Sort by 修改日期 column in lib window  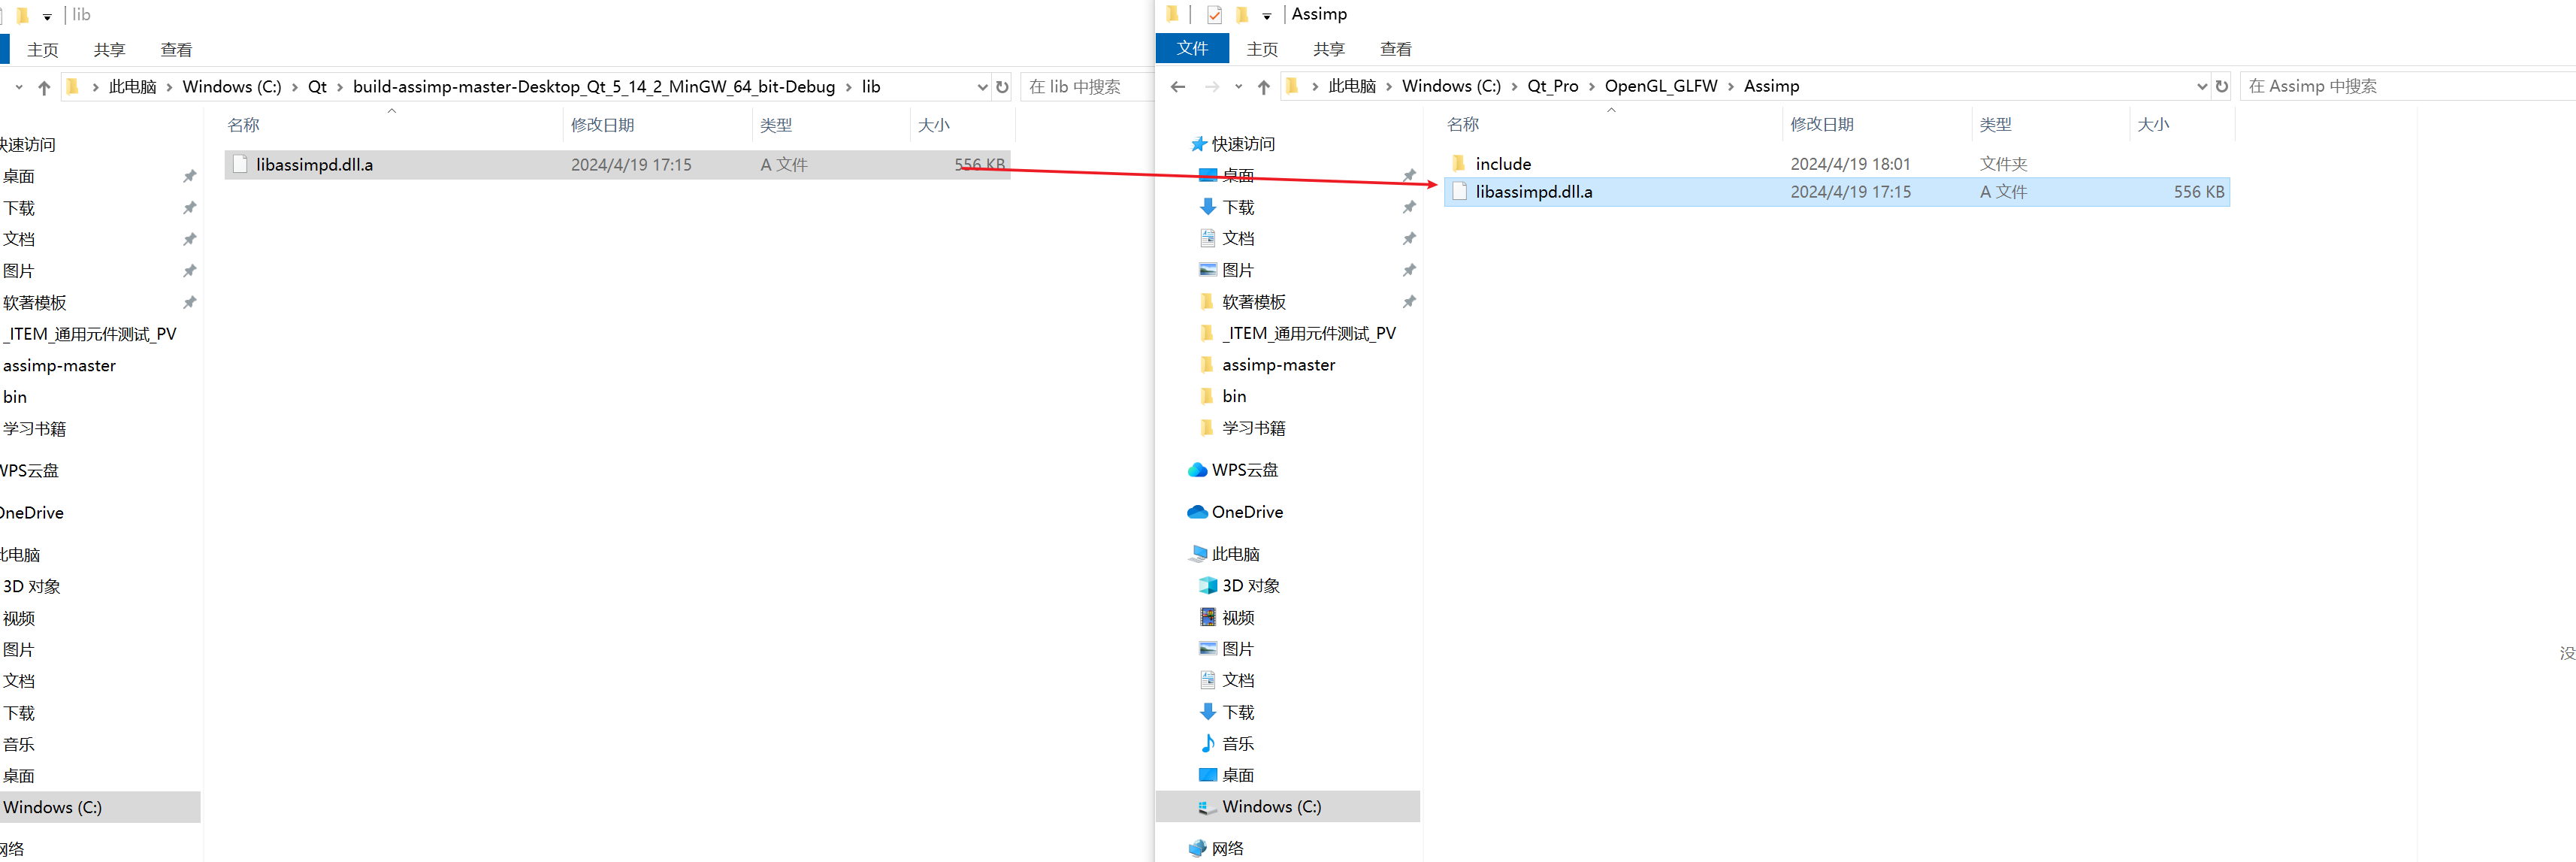point(602,126)
